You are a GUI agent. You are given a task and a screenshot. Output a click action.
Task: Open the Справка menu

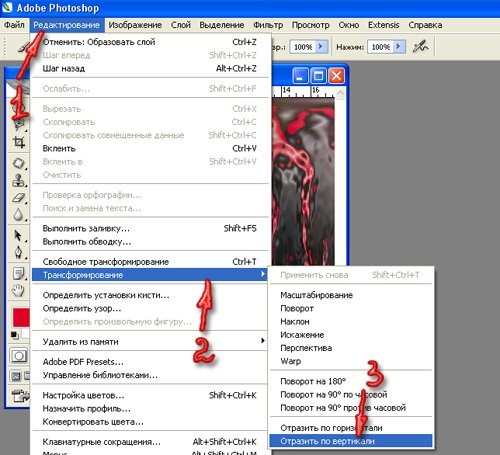tap(425, 25)
